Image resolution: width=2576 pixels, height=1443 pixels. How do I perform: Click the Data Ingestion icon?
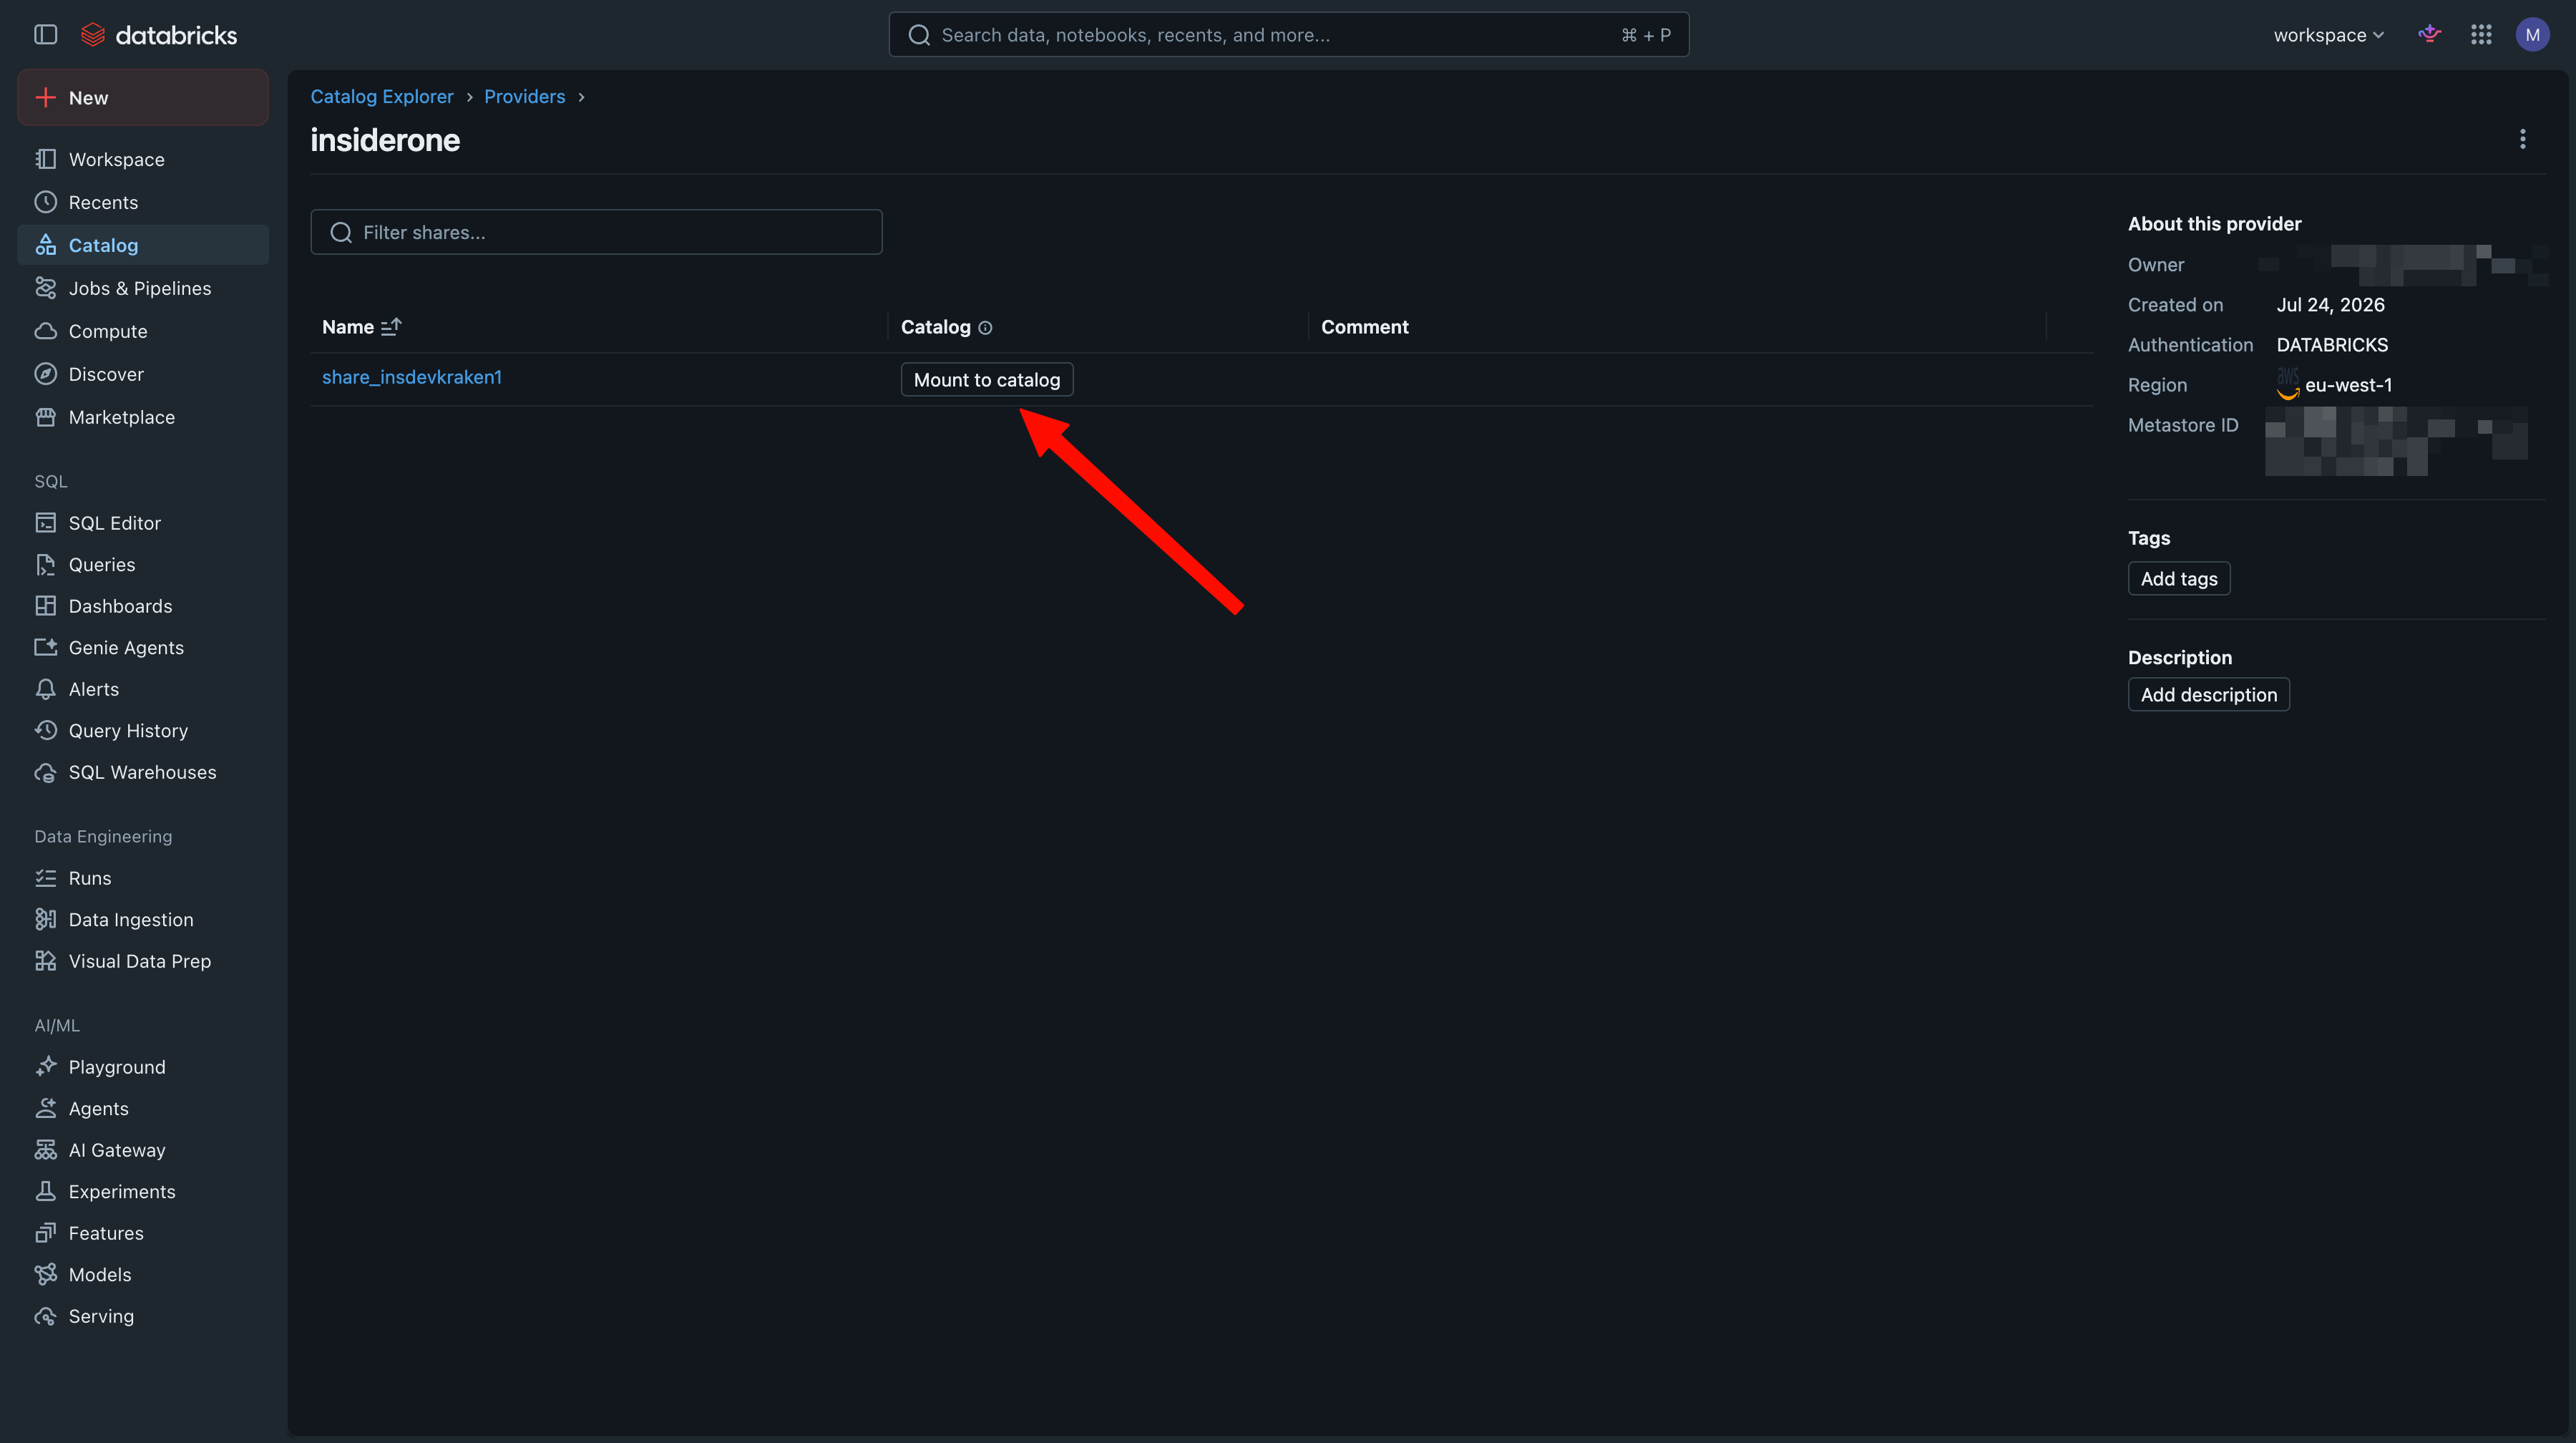(46, 920)
